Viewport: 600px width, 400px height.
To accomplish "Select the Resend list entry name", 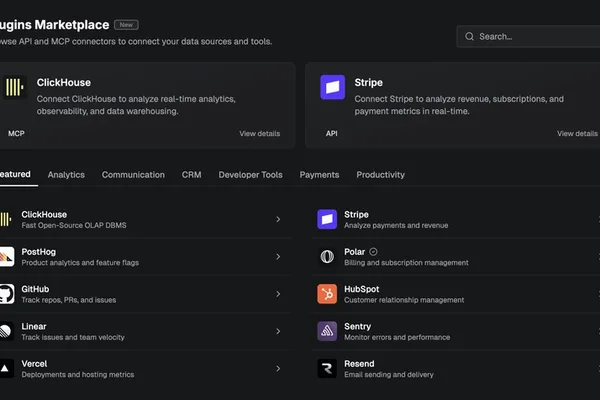I will point(359,364).
